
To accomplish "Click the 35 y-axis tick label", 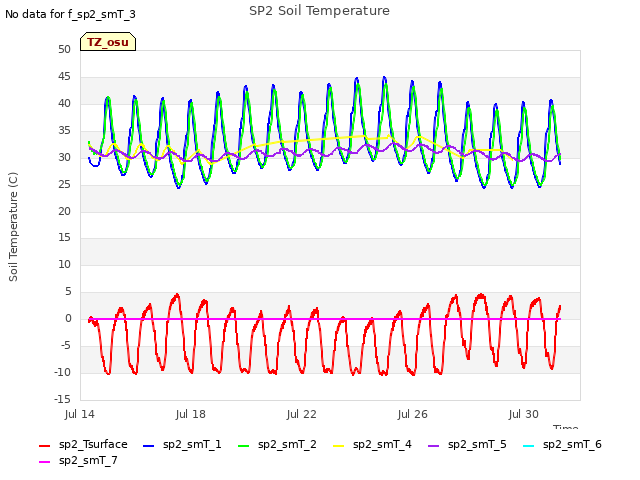I will (x=64, y=131).
